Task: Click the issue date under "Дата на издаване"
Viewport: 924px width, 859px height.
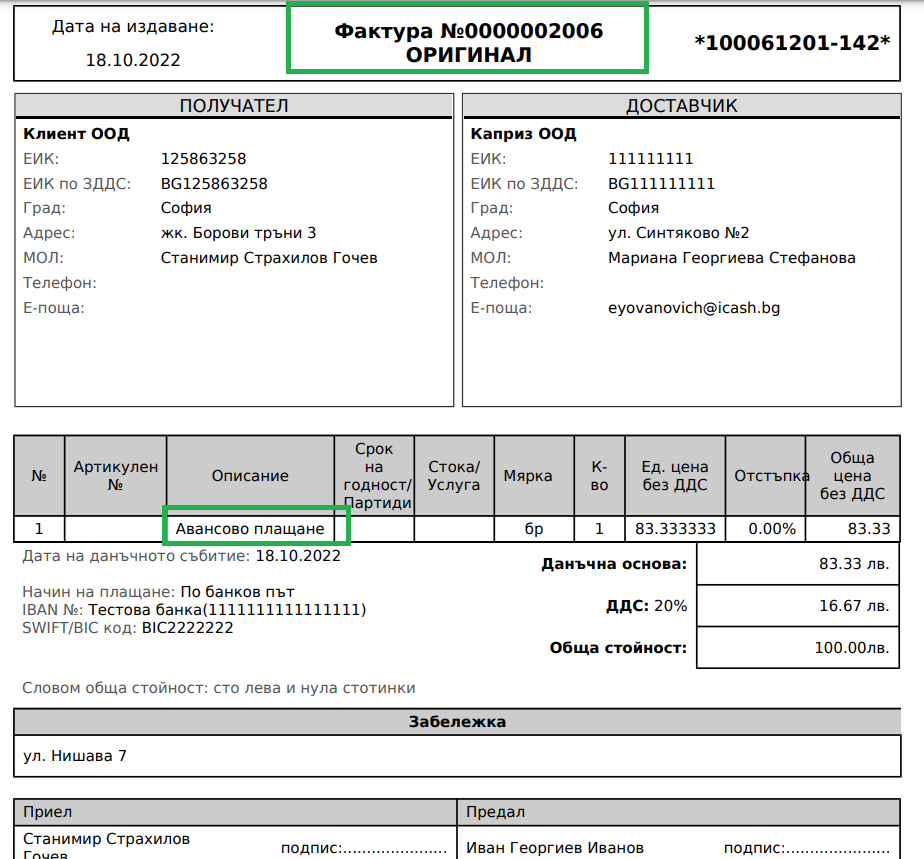Action: (x=133, y=60)
